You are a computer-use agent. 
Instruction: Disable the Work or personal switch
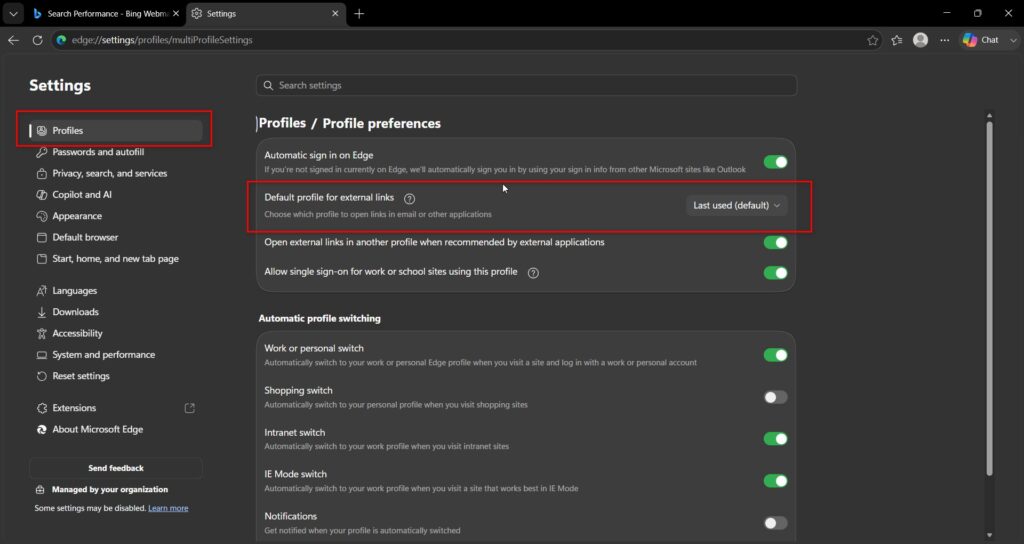click(x=775, y=355)
